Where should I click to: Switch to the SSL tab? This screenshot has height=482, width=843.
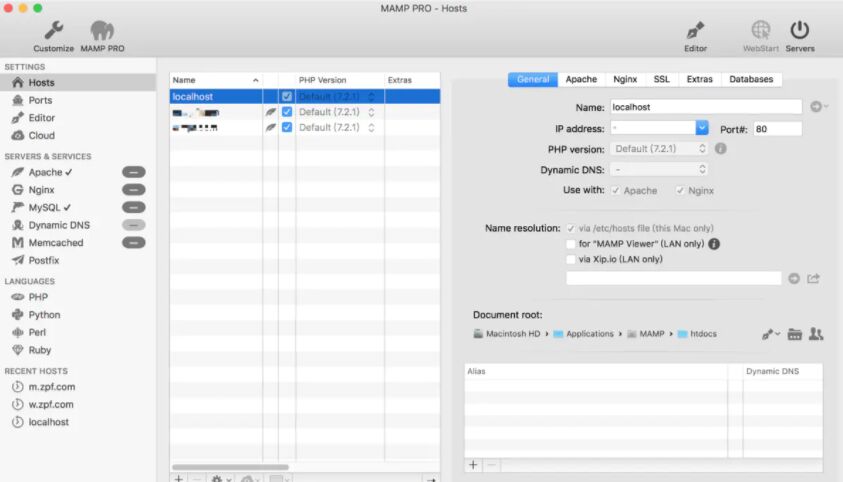(x=662, y=79)
